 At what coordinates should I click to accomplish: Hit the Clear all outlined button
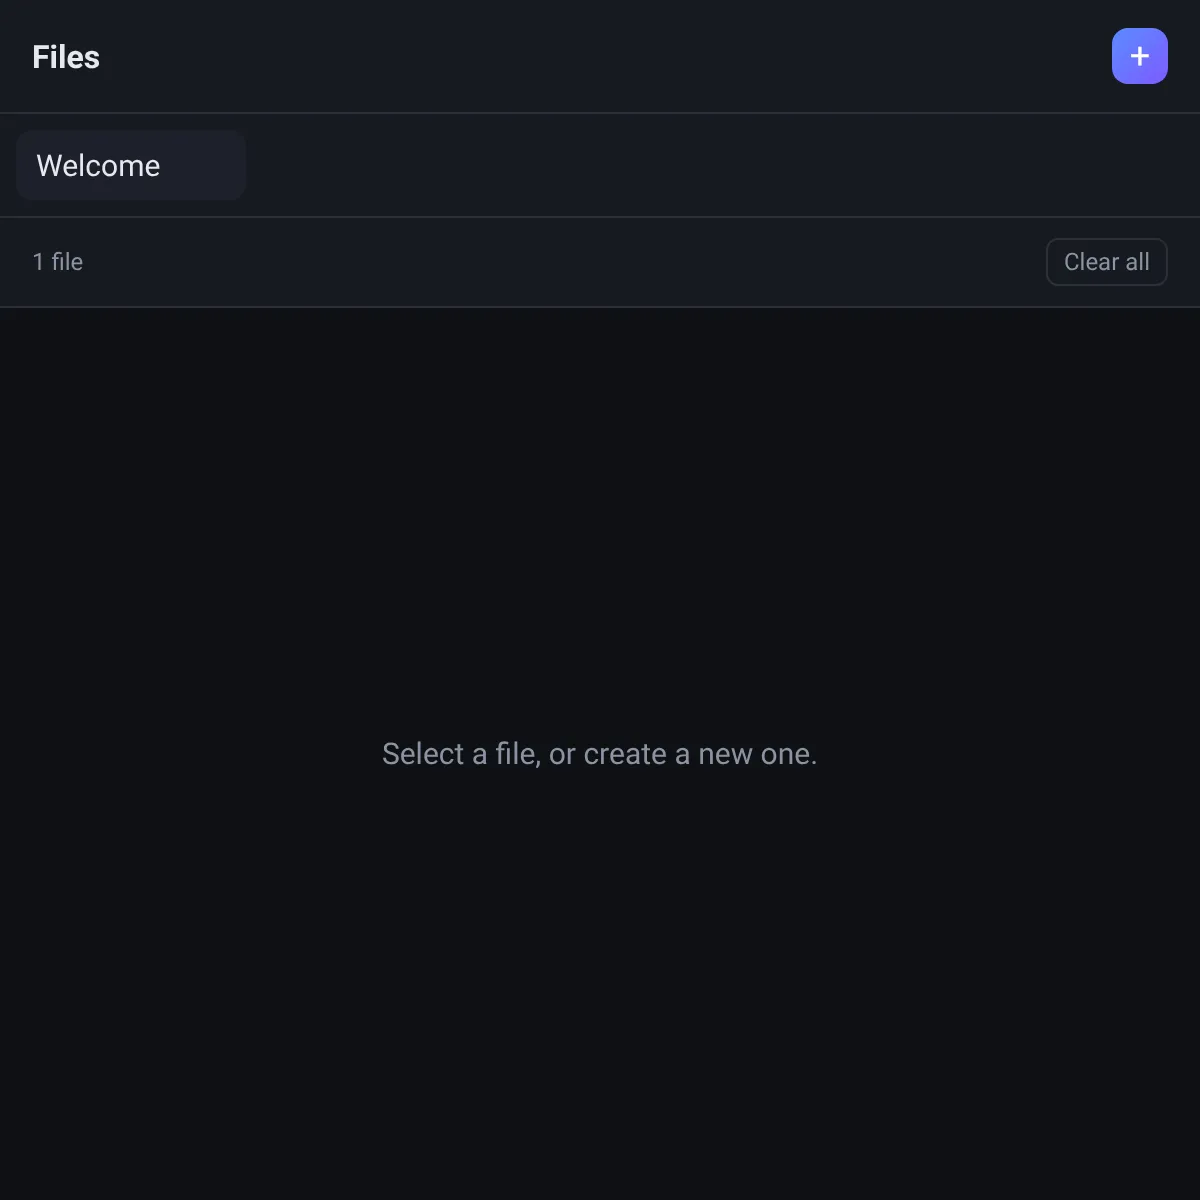[x=1106, y=262]
